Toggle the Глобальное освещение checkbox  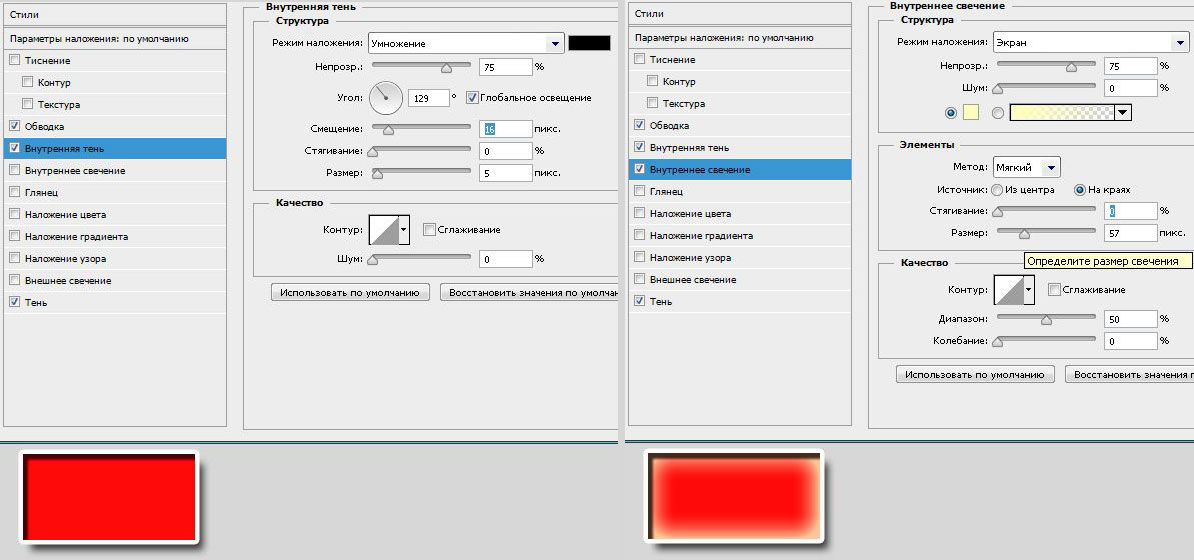click(x=472, y=98)
